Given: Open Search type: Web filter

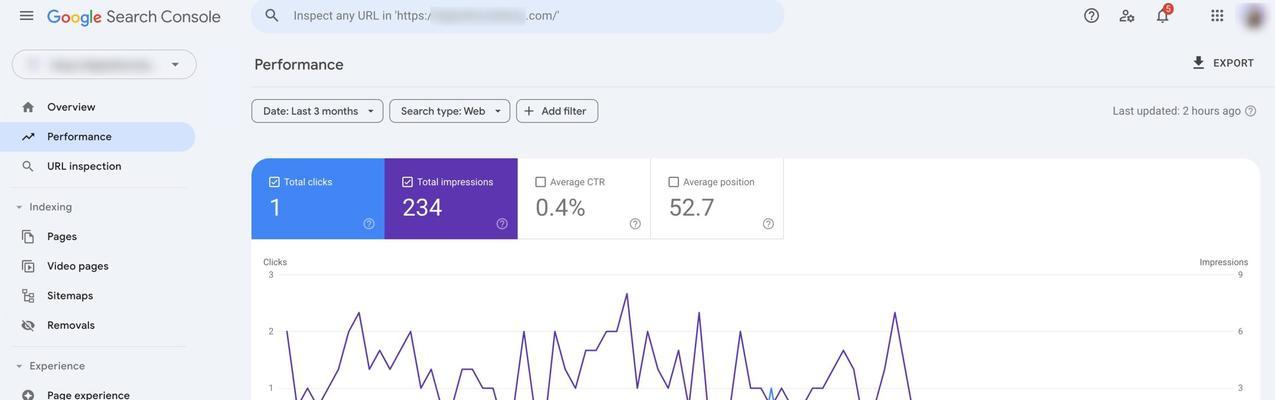Looking at the screenshot, I should [450, 111].
